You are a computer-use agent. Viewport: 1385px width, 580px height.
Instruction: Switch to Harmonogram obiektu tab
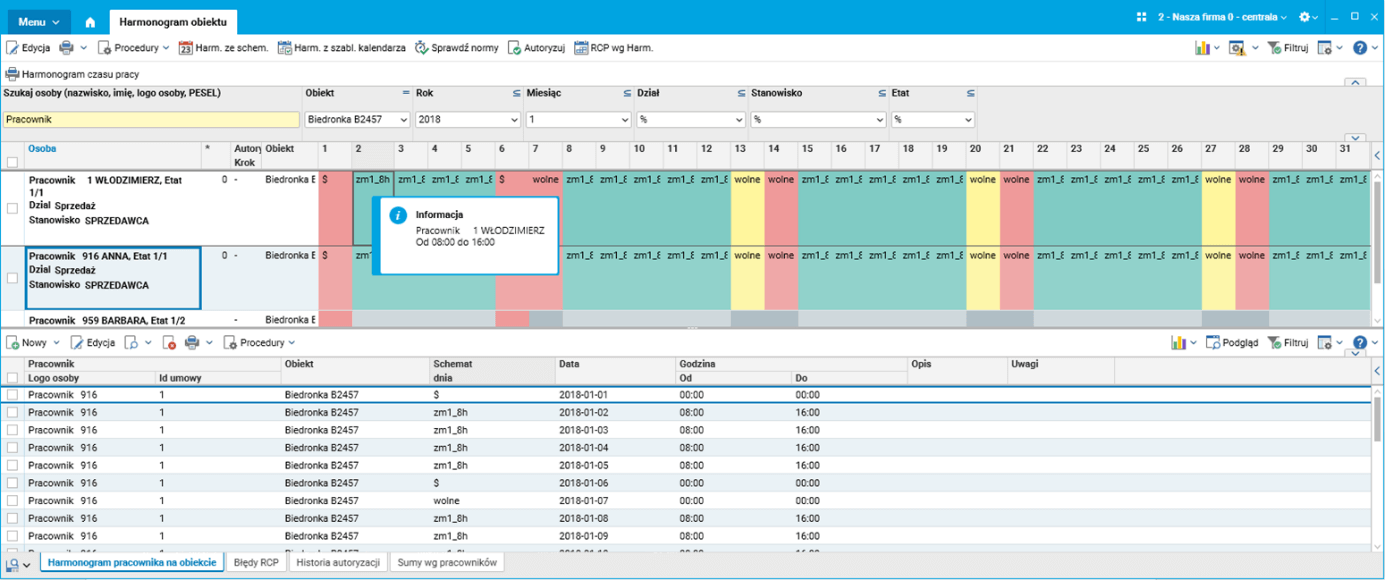(173, 21)
